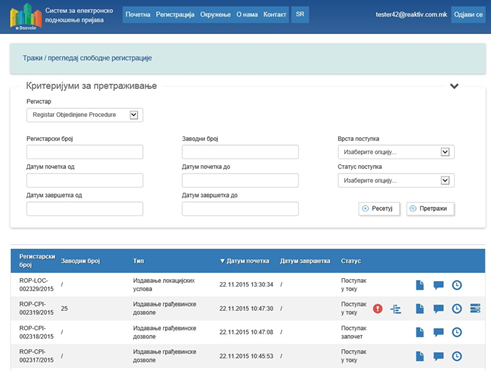Focus the Датум завршетка до field
This screenshot has width=491, height=371.
coord(240,209)
